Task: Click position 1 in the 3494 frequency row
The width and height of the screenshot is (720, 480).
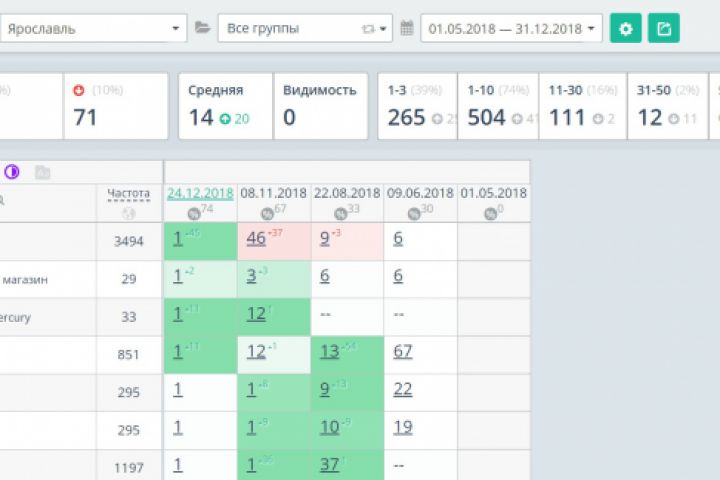Action: (178, 238)
